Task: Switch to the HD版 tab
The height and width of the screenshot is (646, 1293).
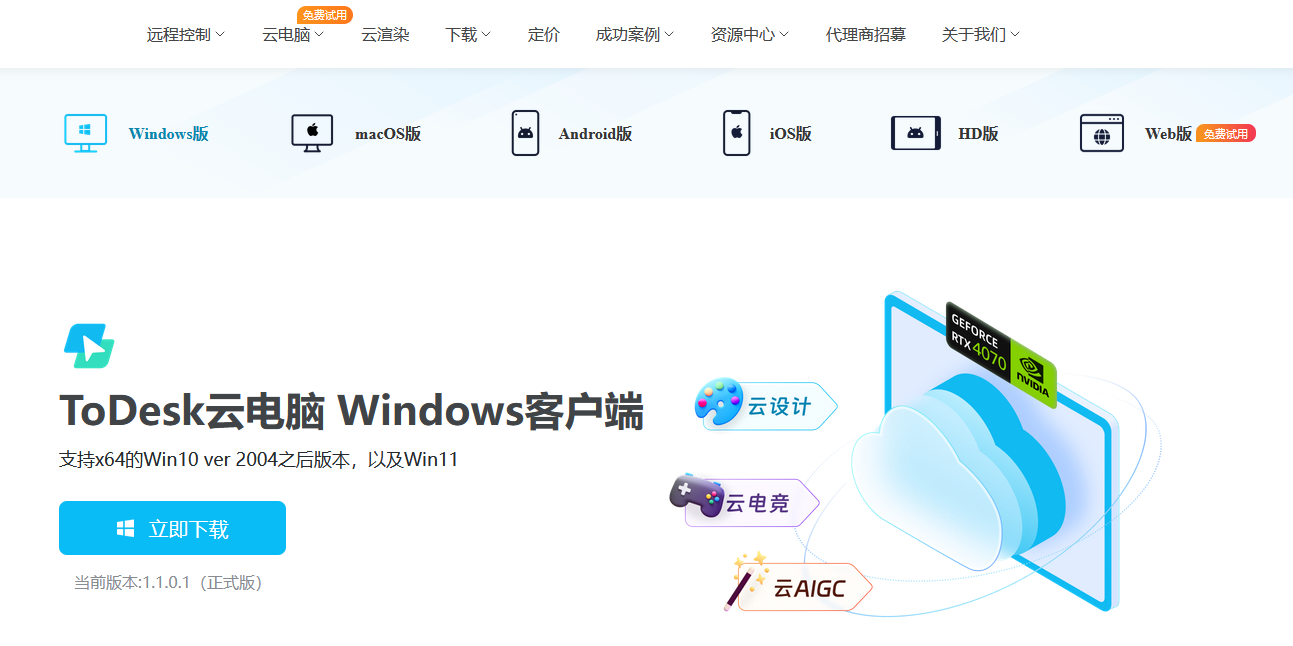Action: click(945, 133)
